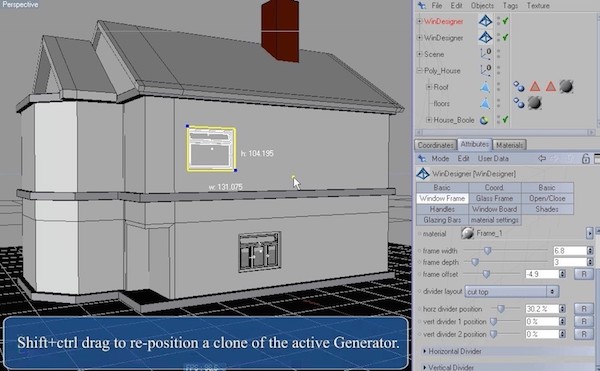
Task: Expand the red WinDesigner tree node
Action: coord(419,21)
